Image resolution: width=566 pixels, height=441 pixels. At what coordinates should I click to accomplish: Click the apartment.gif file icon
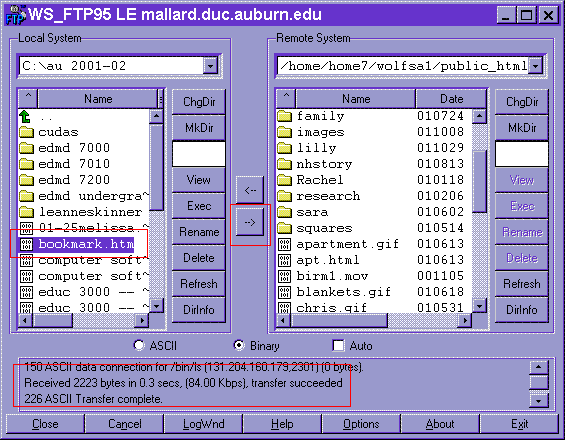284,244
